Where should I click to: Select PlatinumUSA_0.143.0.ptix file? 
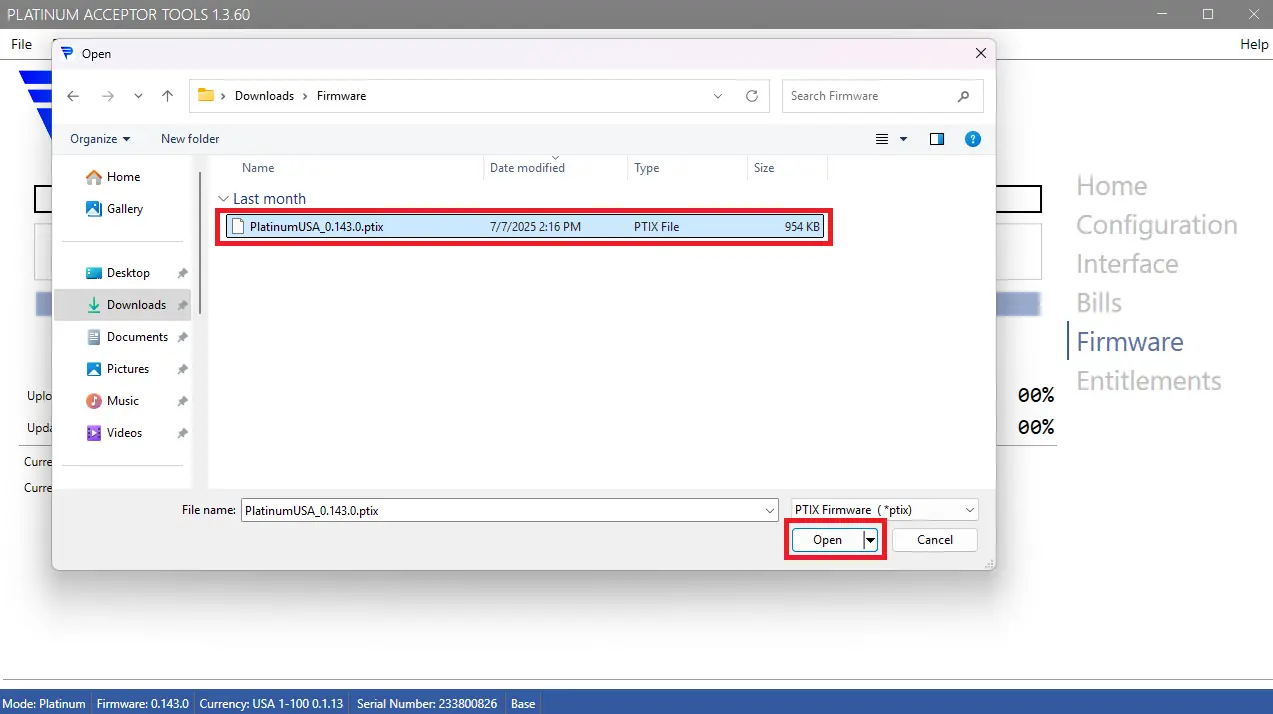pyautogui.click(x=524, y=227)
